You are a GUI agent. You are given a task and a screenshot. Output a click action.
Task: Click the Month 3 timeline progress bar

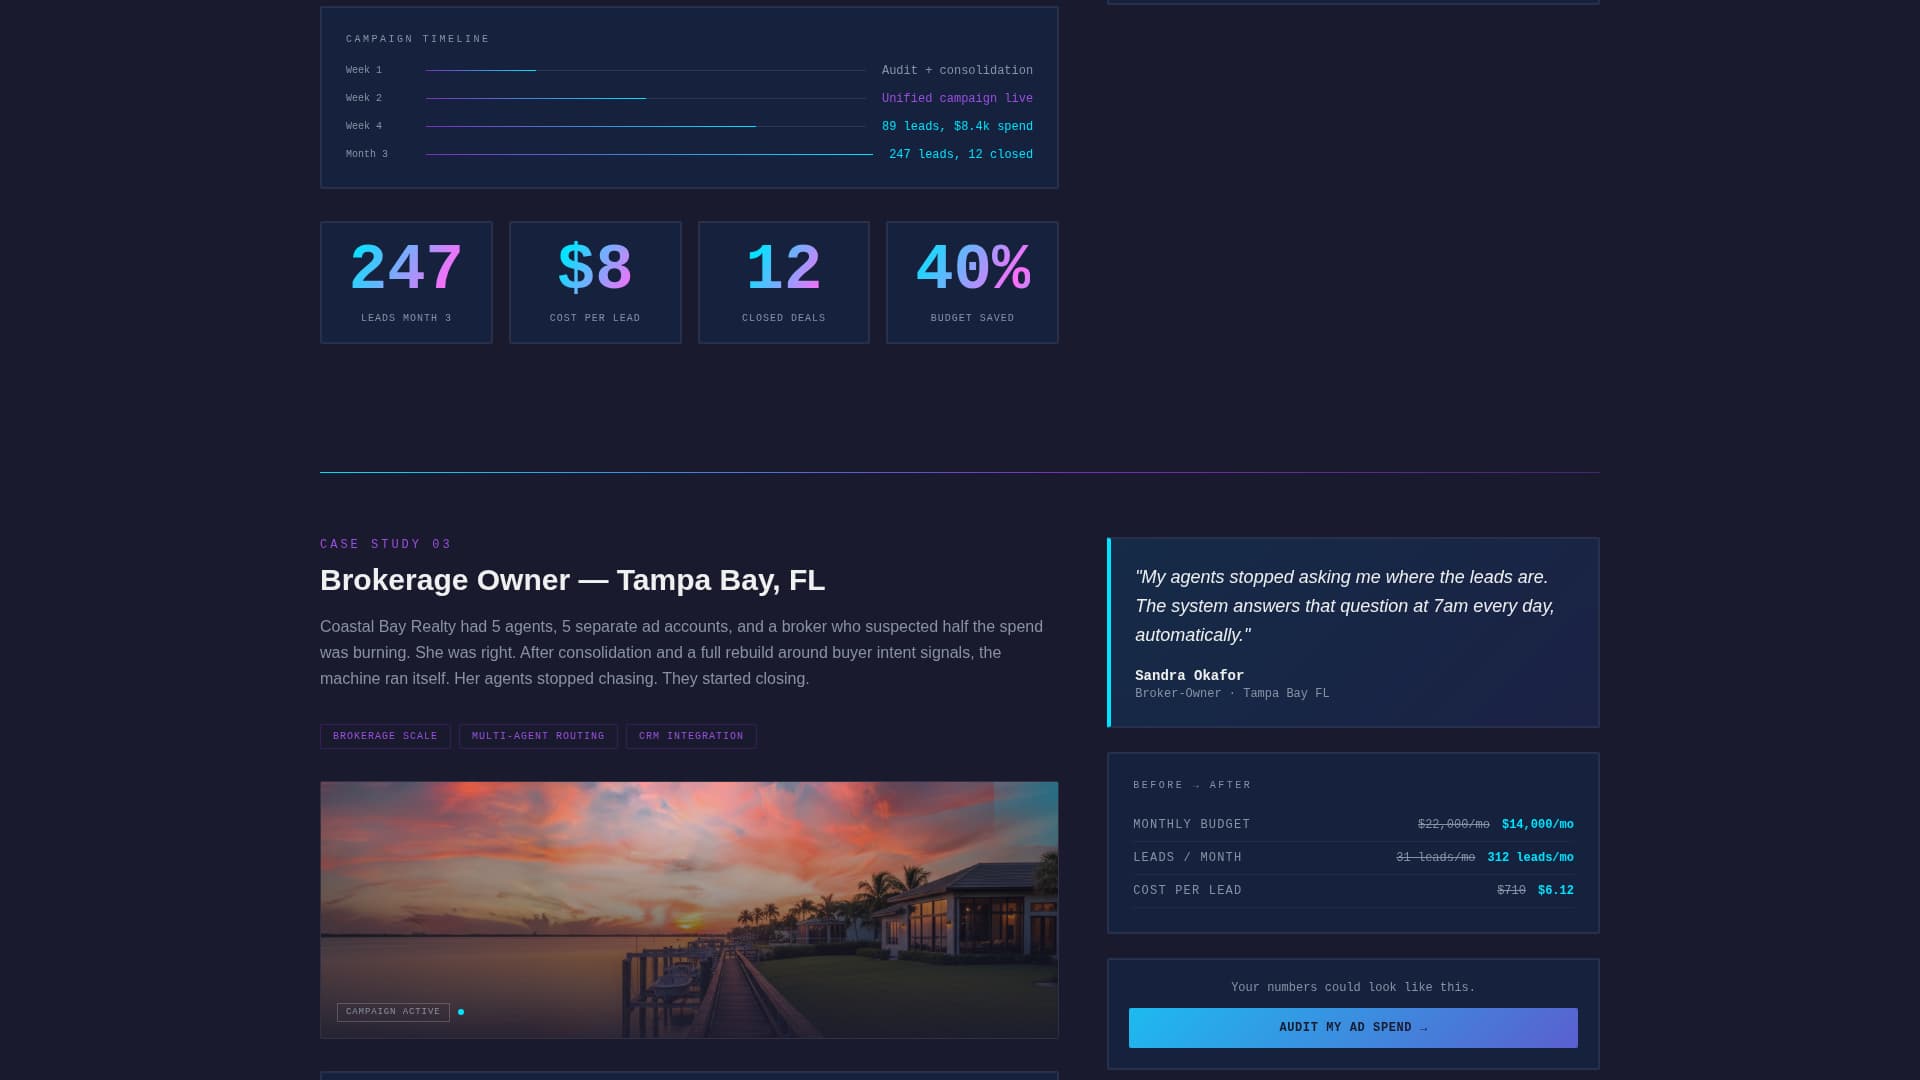(x=649, y=154)
